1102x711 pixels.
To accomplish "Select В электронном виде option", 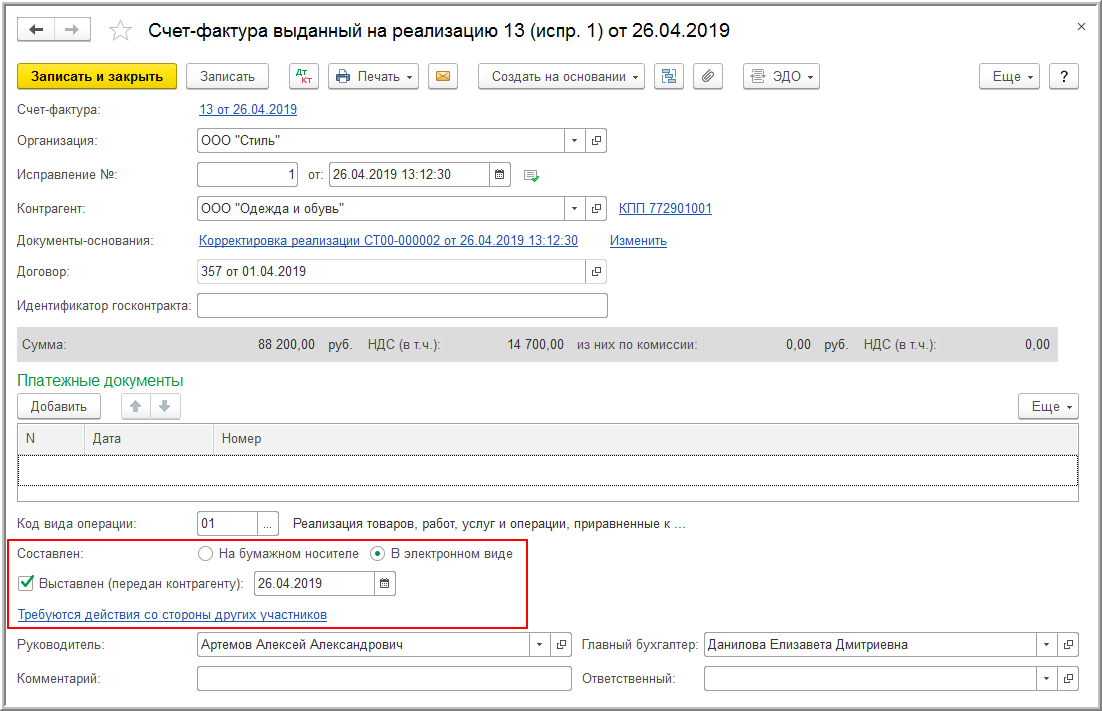I will pos(378,554).
